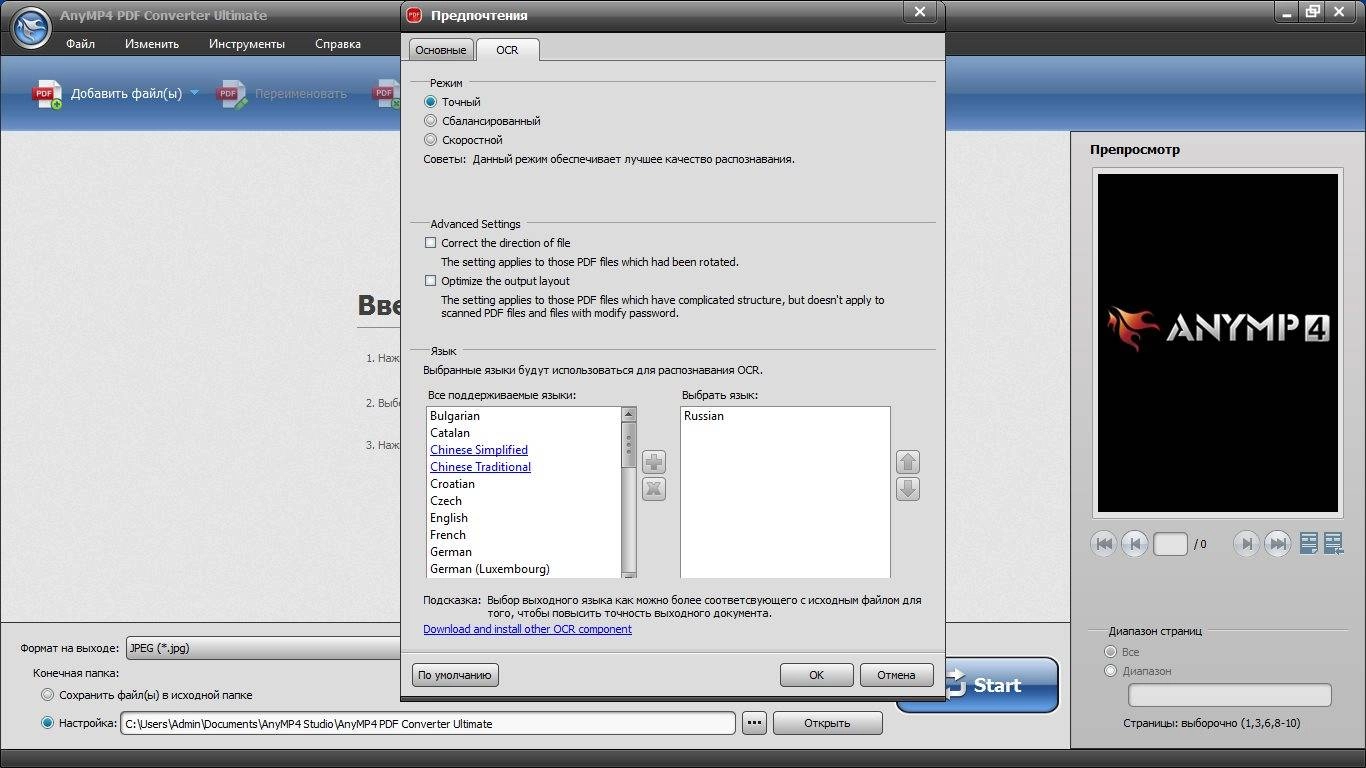The width and height of the screenshot is (1366, 768).
Task: Click the AnyMP4 preview thumbnail
Action: 1218,343
